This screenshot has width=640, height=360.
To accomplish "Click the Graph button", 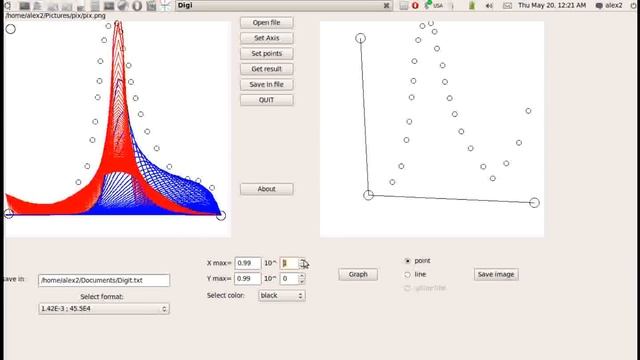I will click(x=358, y=274).
